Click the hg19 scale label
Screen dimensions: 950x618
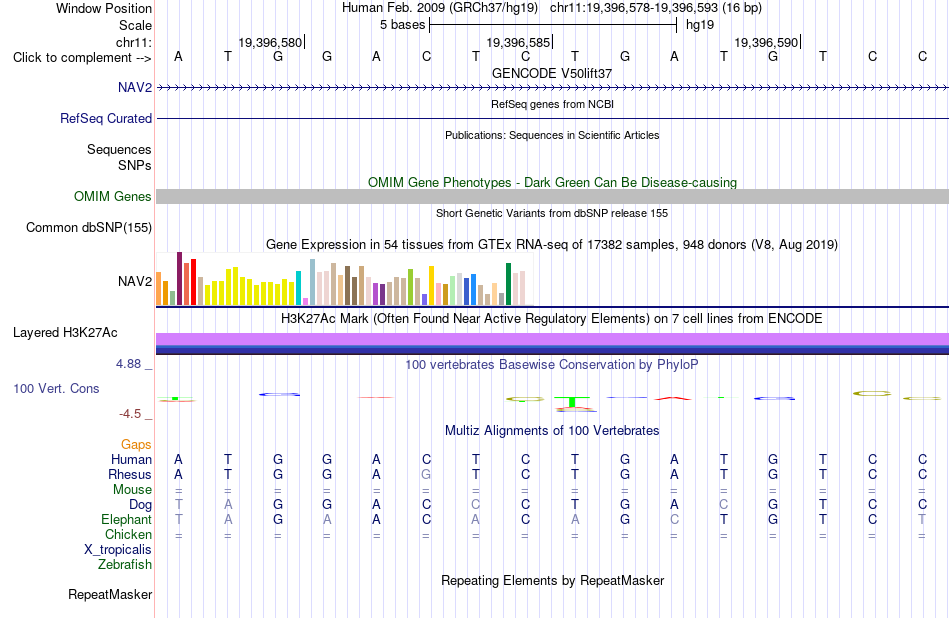pyautogui.click(x=700, y=25)
